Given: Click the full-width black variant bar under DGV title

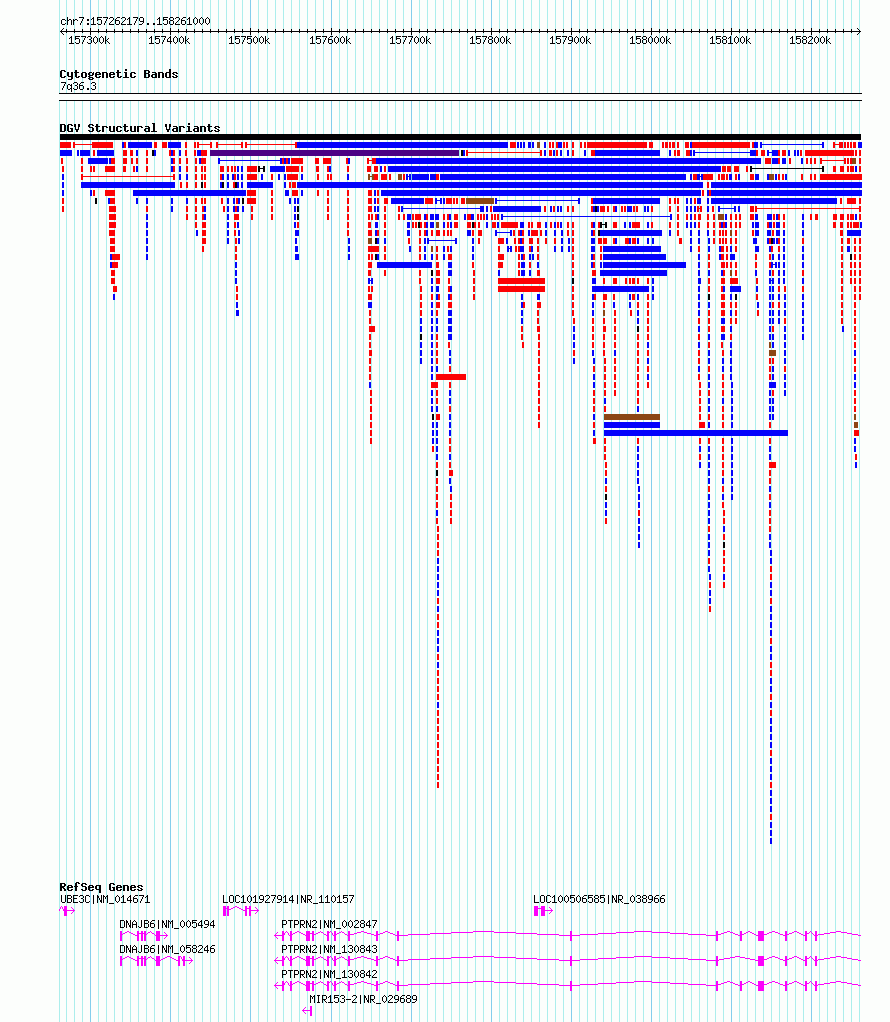Looking at the screenshot, I should tap(460, 137).
